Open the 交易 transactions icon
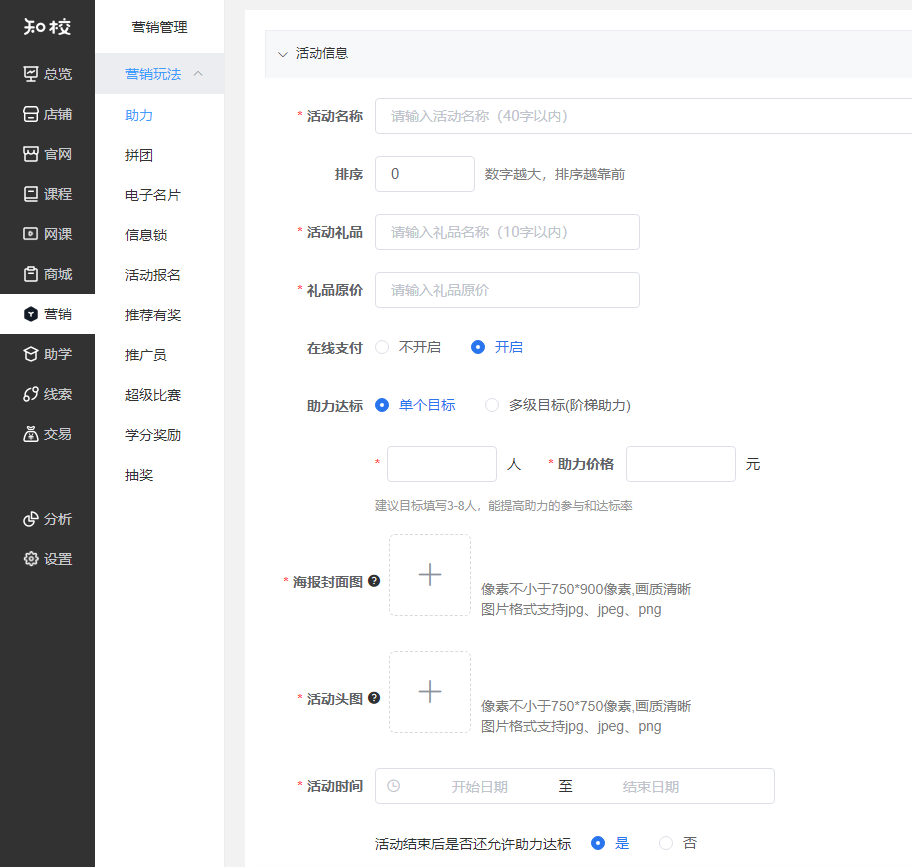Viewport: 912px width, 867px height. (31, 434)
